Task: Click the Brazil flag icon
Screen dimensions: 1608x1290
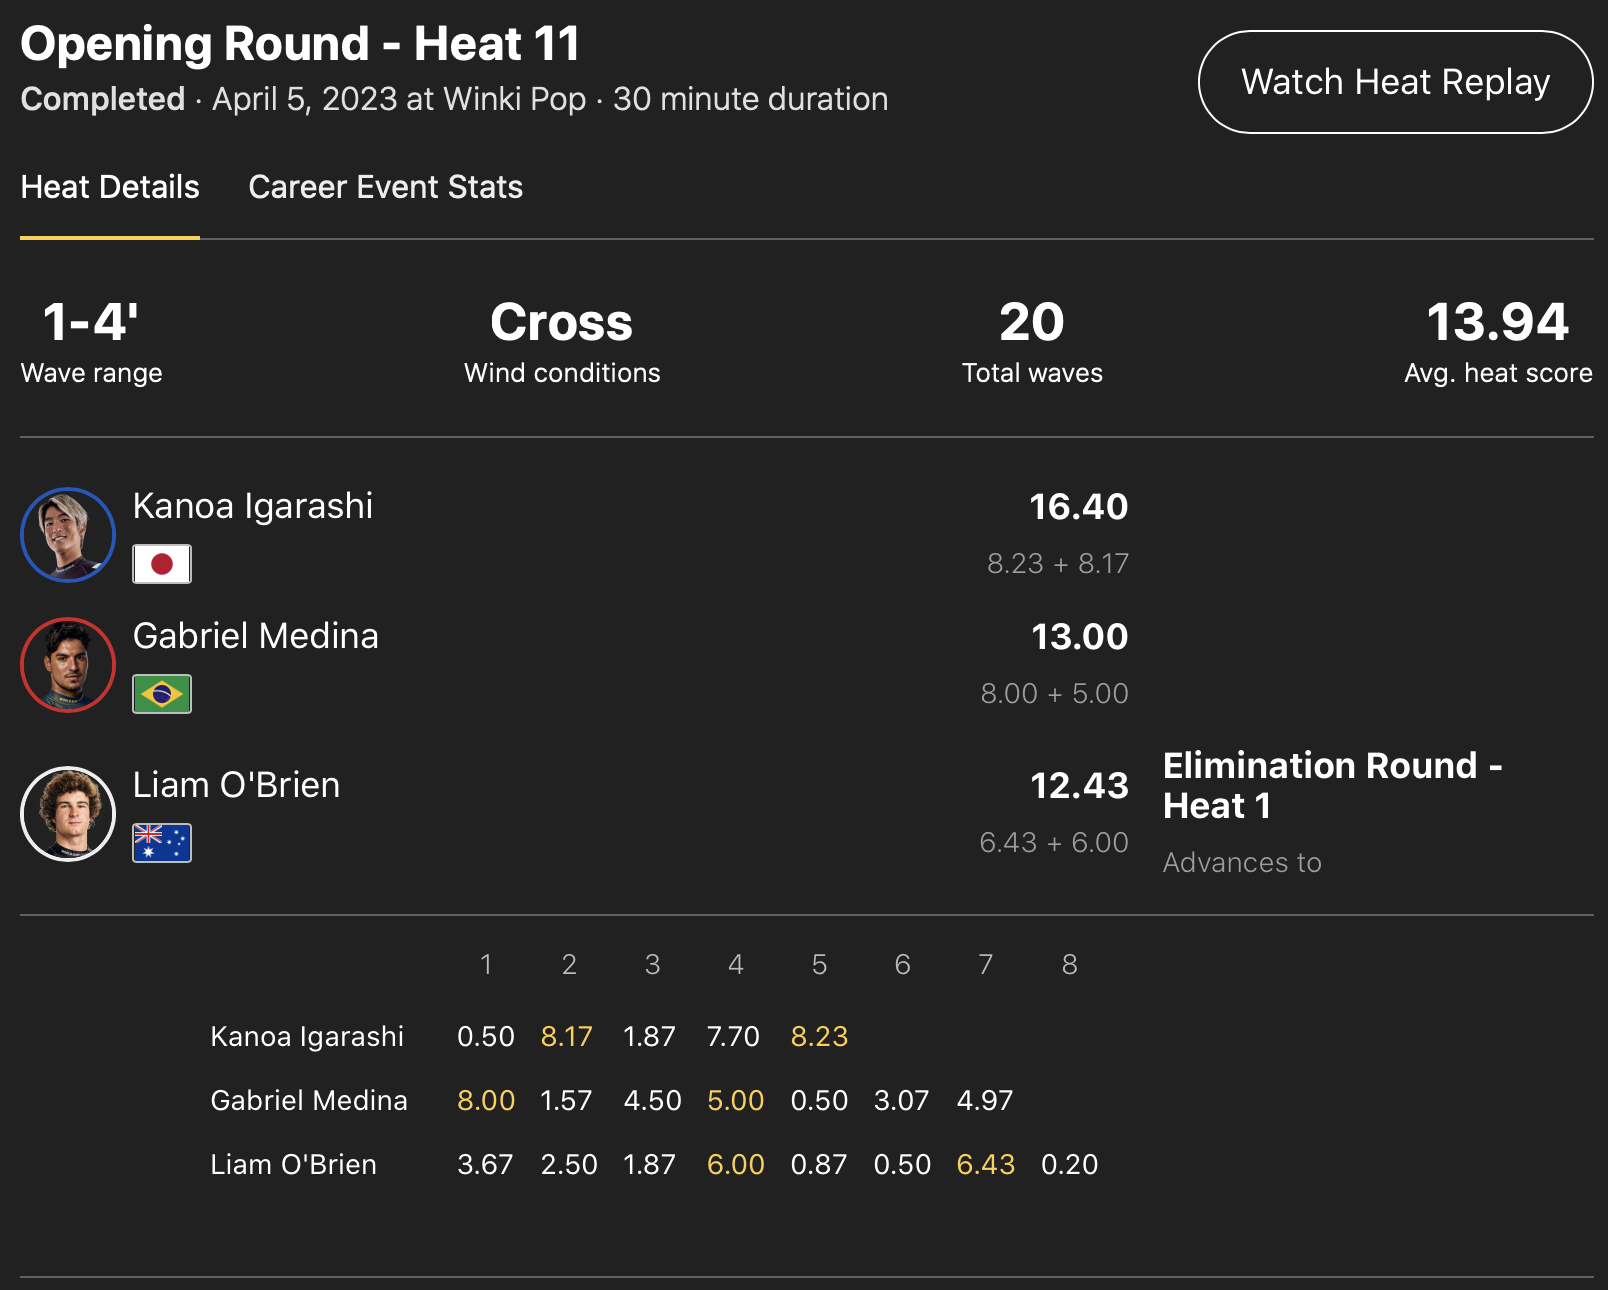Action: tap(162, 694)
